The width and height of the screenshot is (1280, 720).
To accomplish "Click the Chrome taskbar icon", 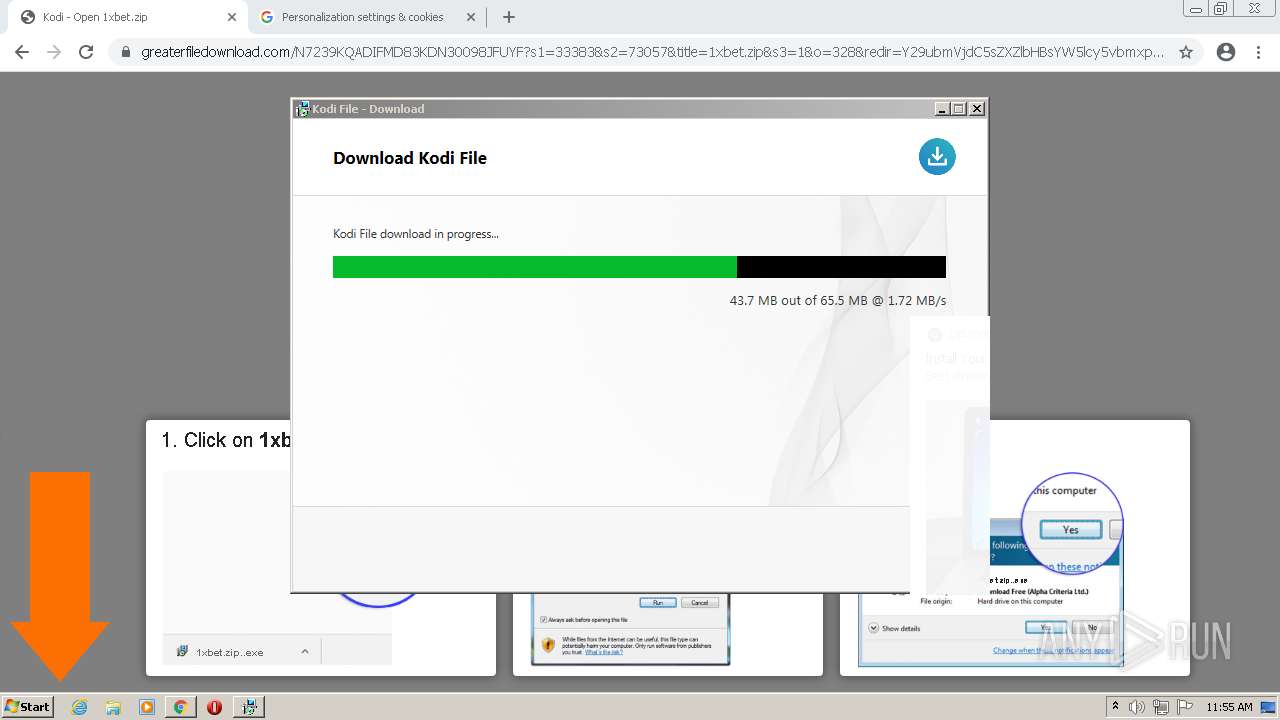I will 180,707.
